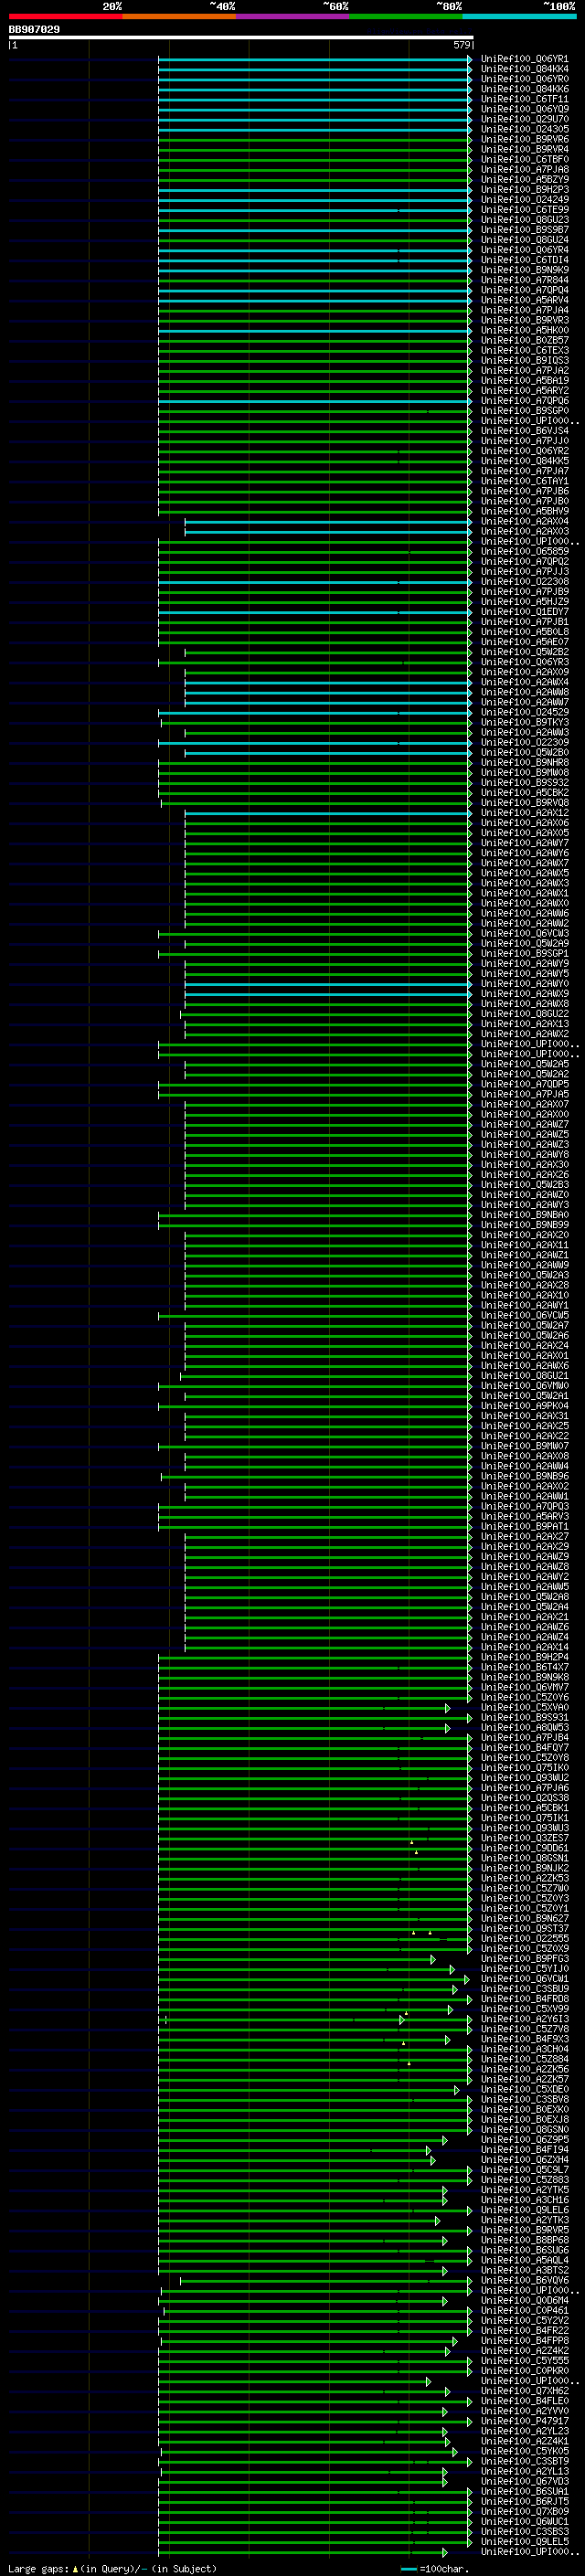Image resolution: width=585 pixels, height=2576 pixels.
Task: Select hit label UniRef100_B9H2P3
Action: point(525,190)
